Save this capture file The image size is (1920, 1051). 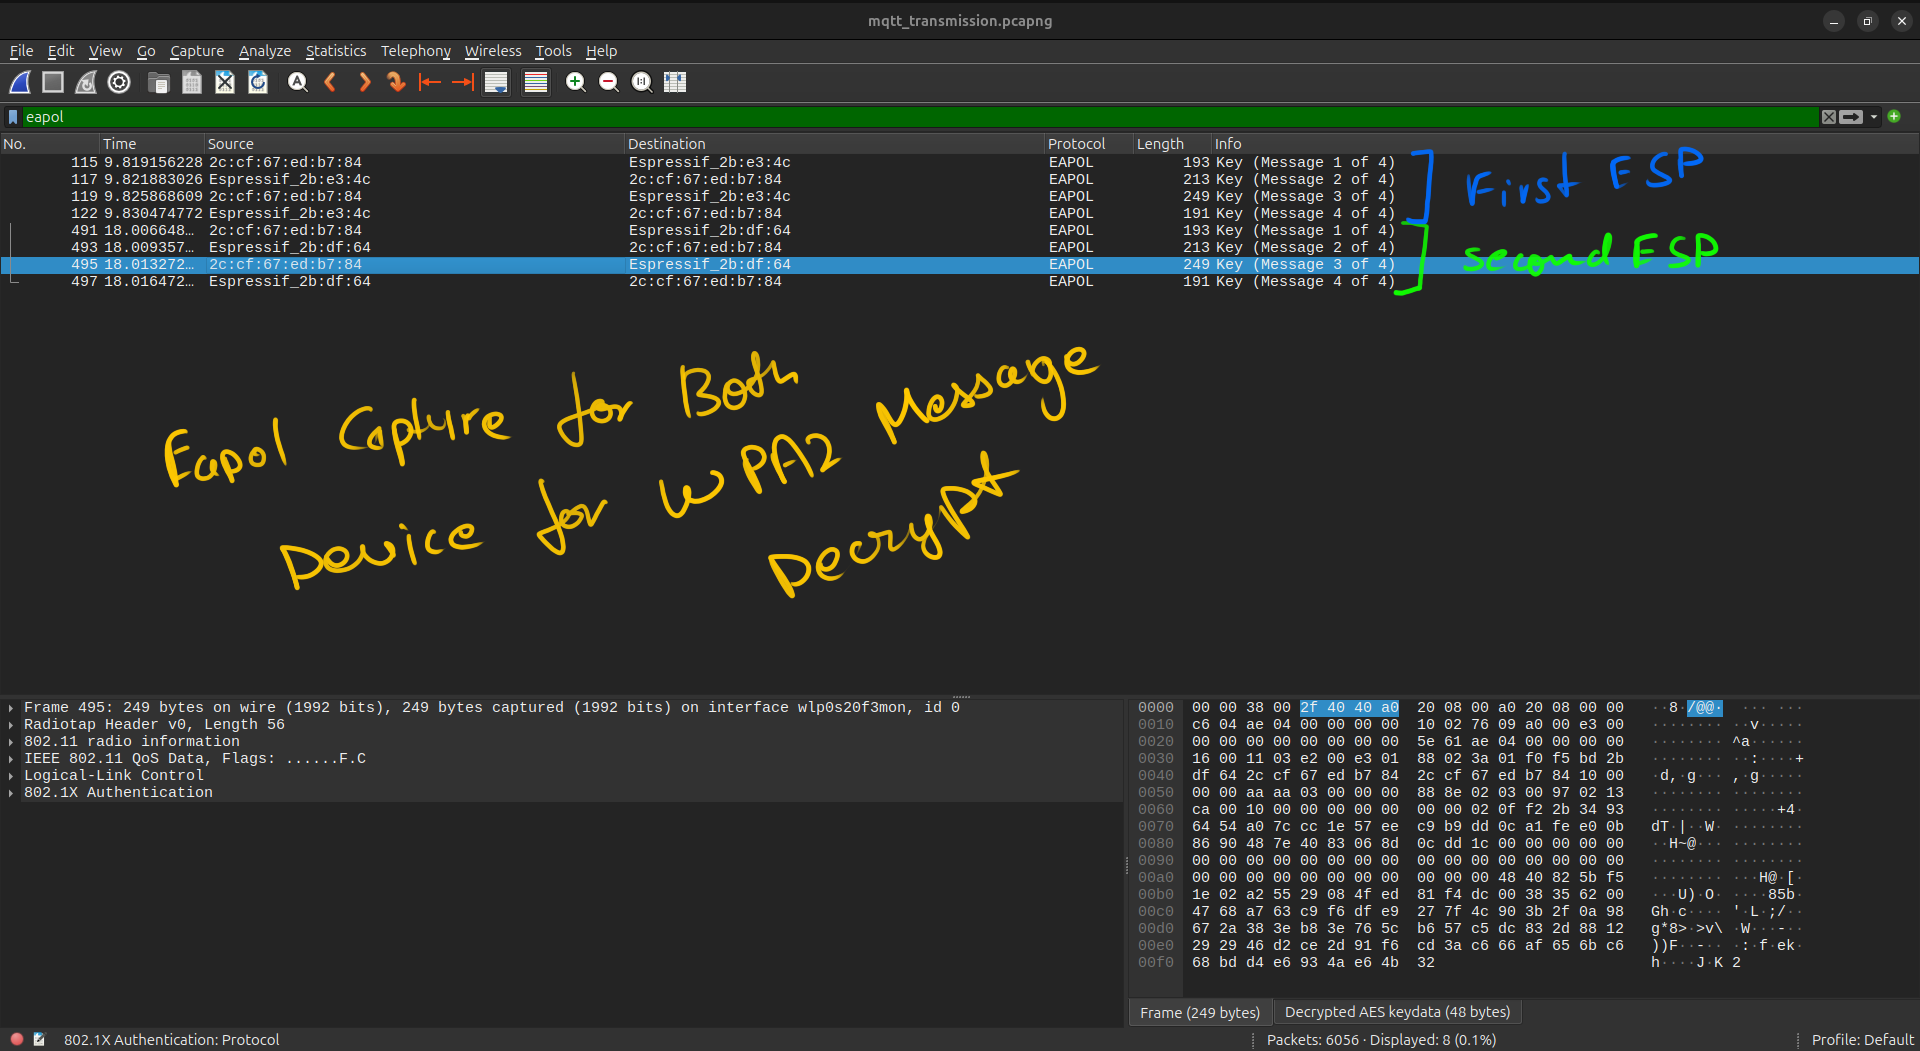pyautogui.click(x=192, y=82)
